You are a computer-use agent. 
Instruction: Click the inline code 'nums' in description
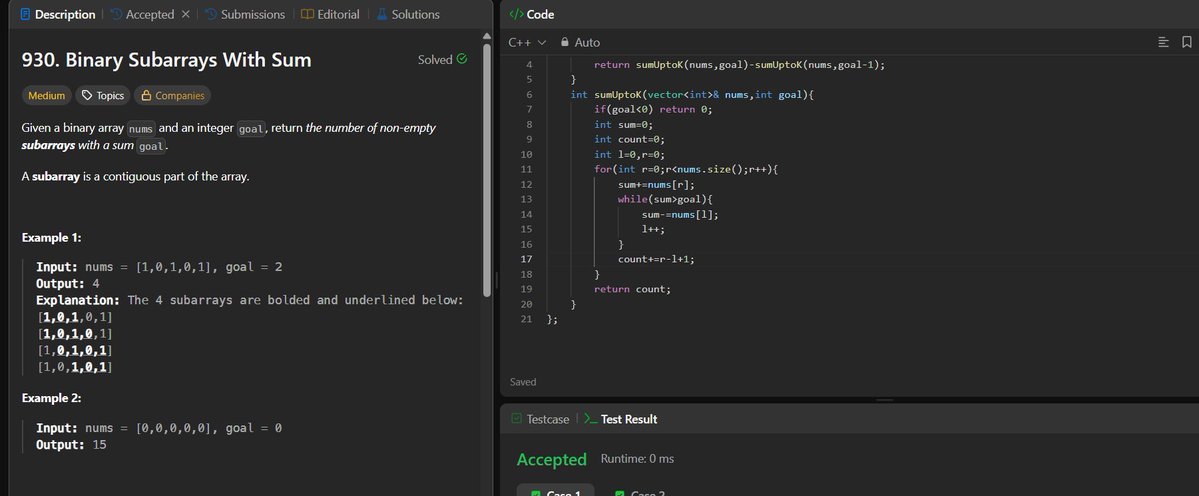(x=141, y=128)
